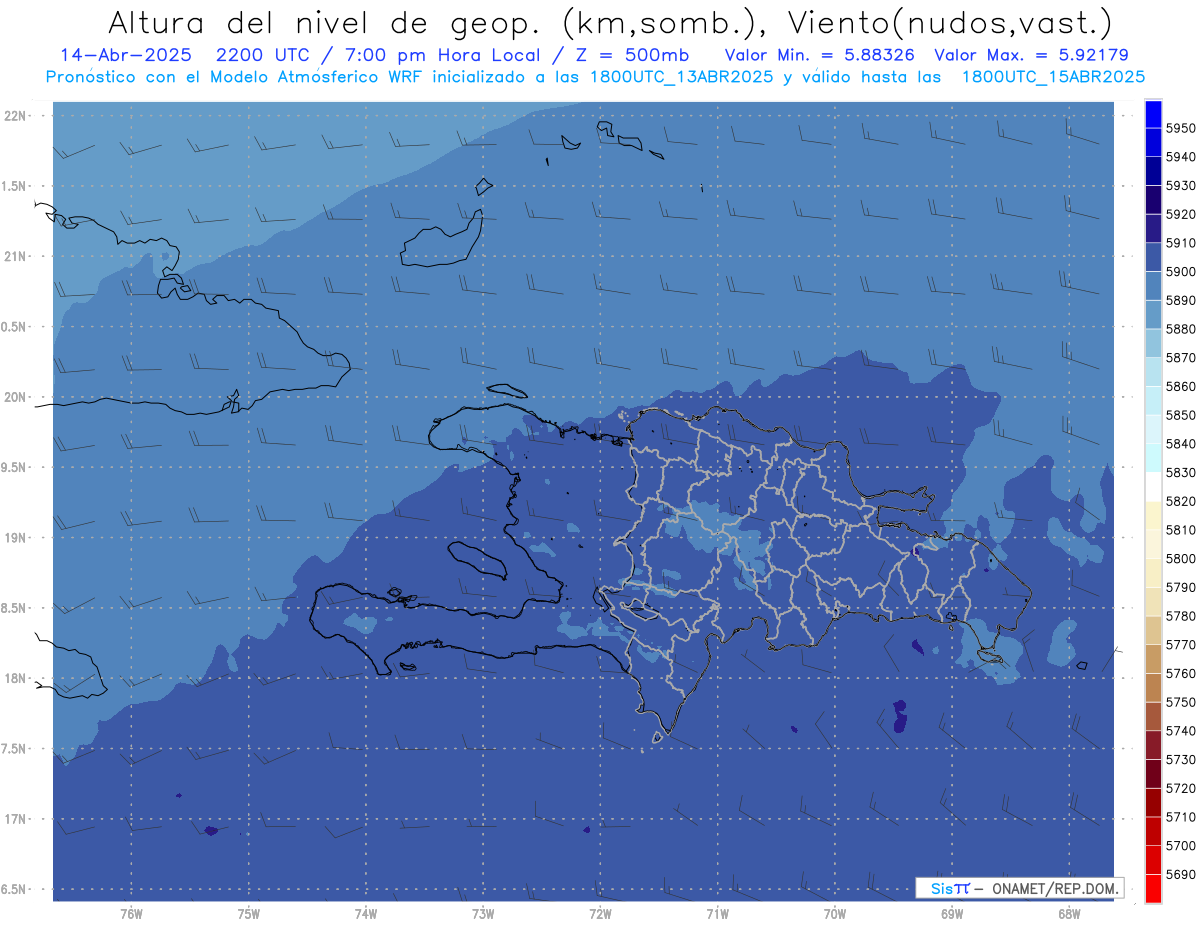Click the 22N latitude label

[17, 116]
